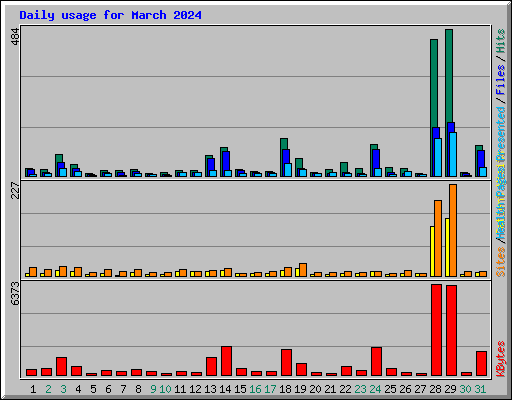This screenshot has width=512, height=400.
Task: Click day 25 on the axis
Action: [x=390, y=389]
